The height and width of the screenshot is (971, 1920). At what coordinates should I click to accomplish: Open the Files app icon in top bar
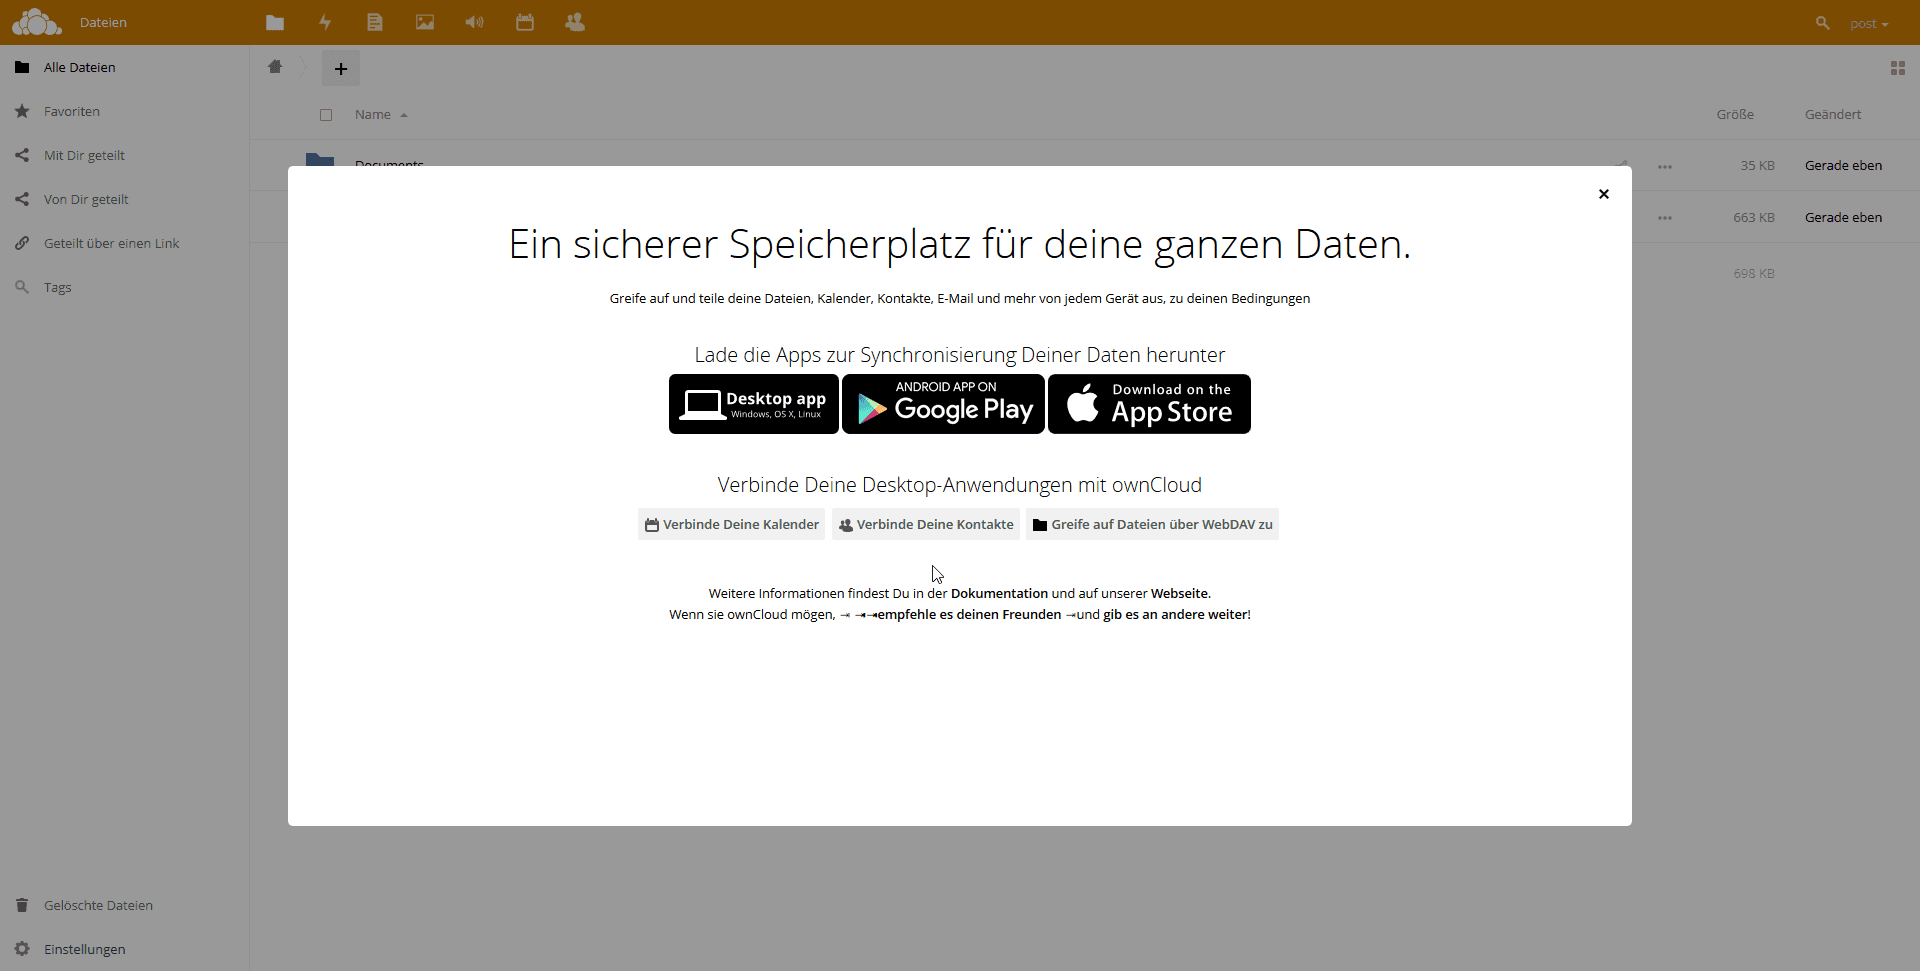tap(275, 22)
